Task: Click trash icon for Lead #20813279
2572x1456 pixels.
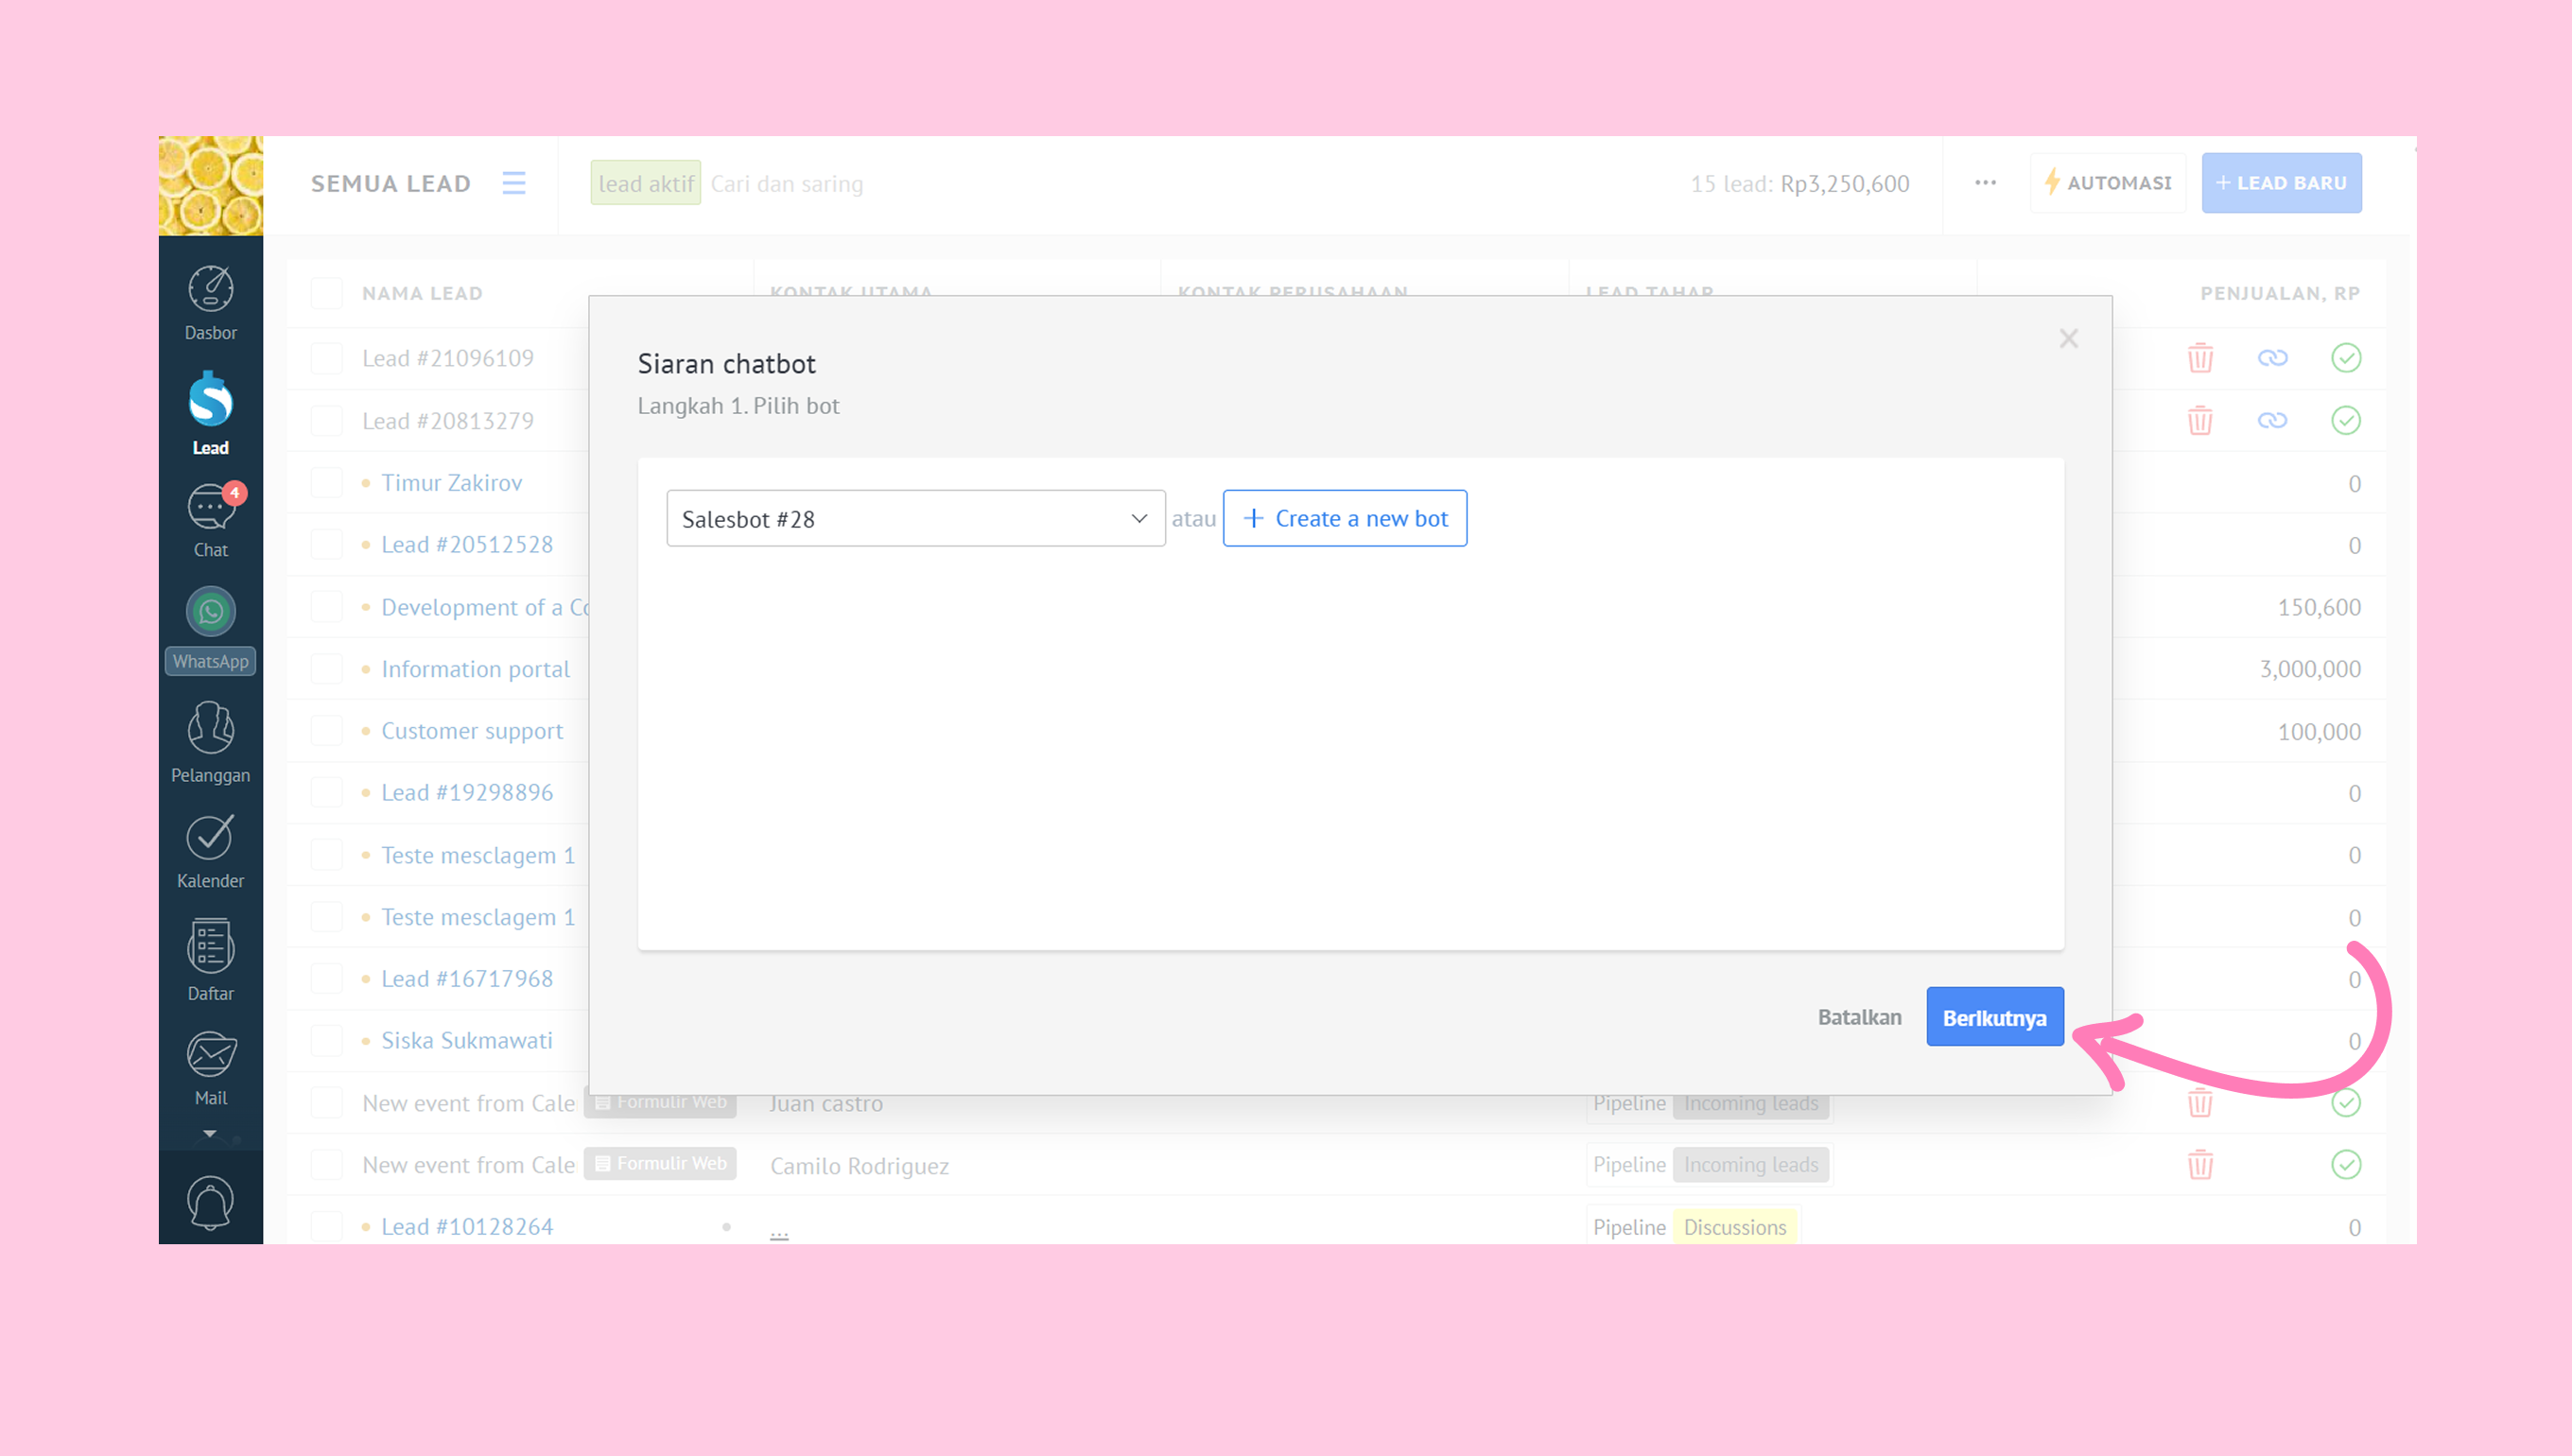Action: [x=2200, y=420]
